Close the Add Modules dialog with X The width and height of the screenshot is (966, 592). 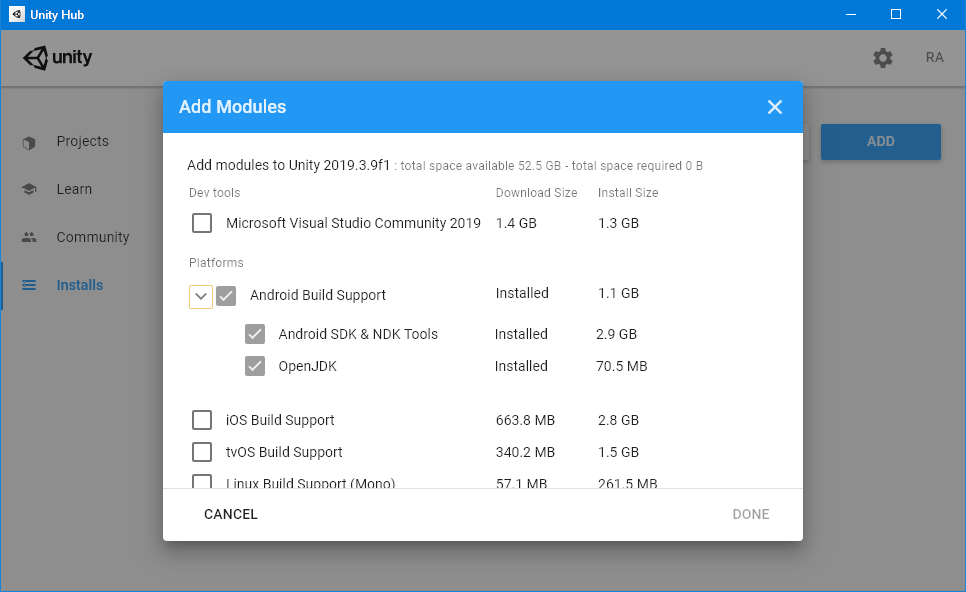pos(775,107)
